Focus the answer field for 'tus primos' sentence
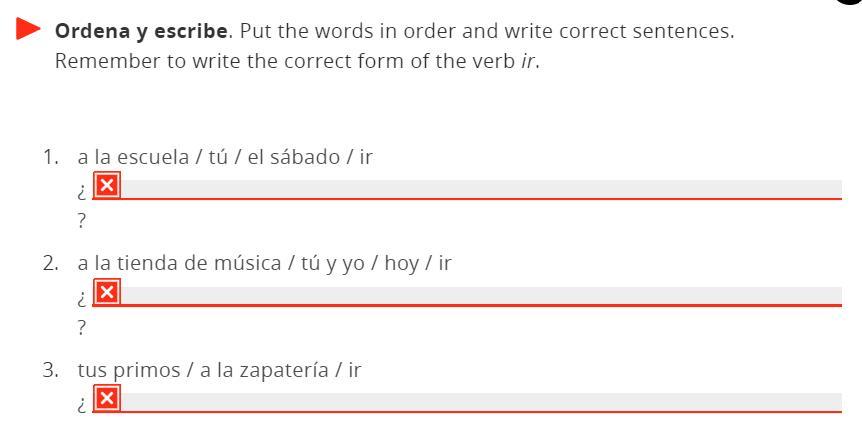Screen dimensions: 862x443 [x=467, y=402]
